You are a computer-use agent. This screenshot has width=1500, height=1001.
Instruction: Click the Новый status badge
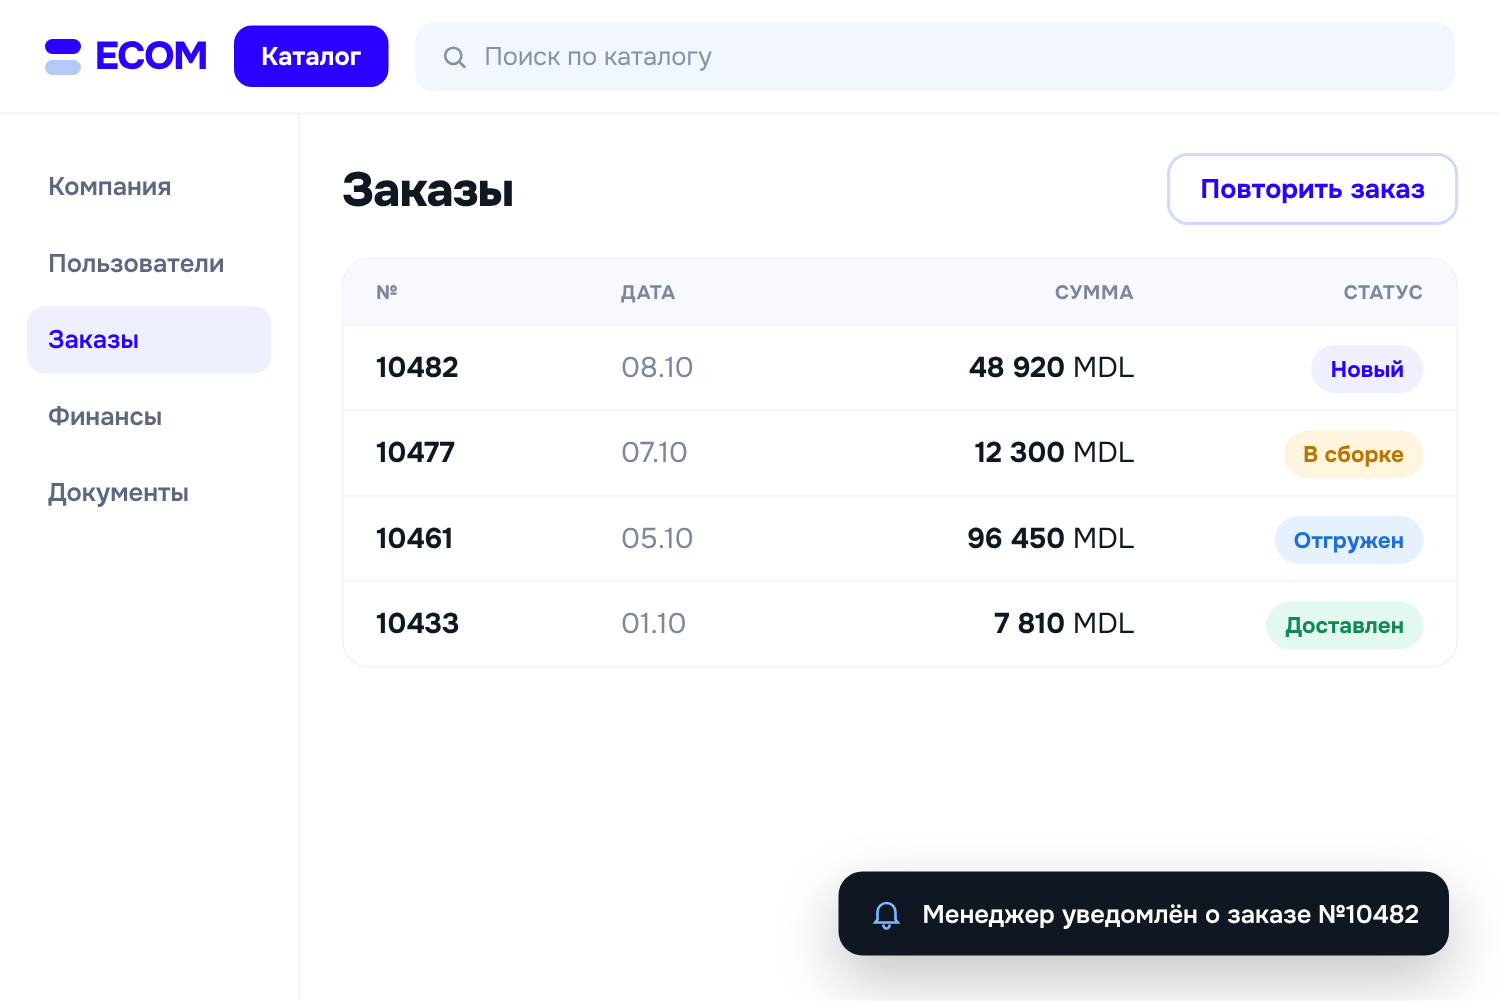1367,369
